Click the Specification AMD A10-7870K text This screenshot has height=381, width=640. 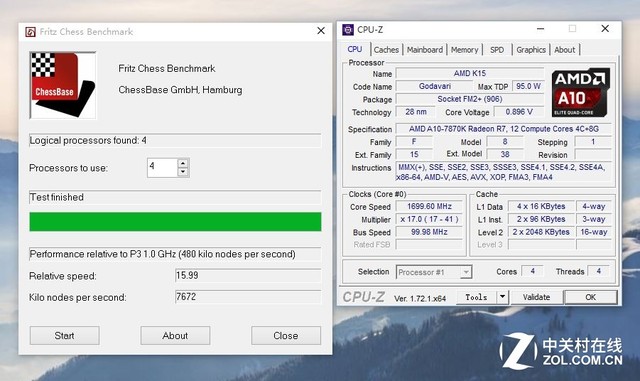504,129
